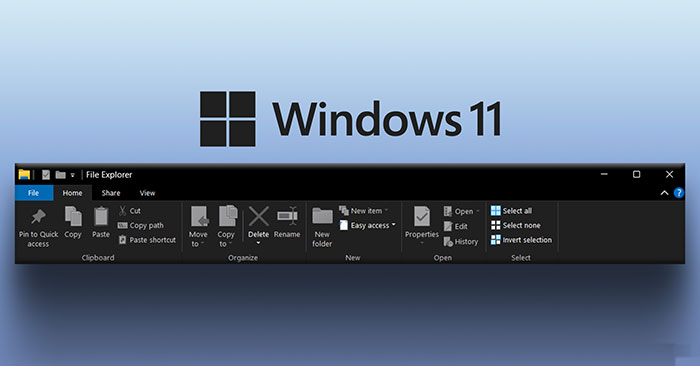This screenshot has height=366, width=700.
Task: Click Select none
Action: coord(516,225)
